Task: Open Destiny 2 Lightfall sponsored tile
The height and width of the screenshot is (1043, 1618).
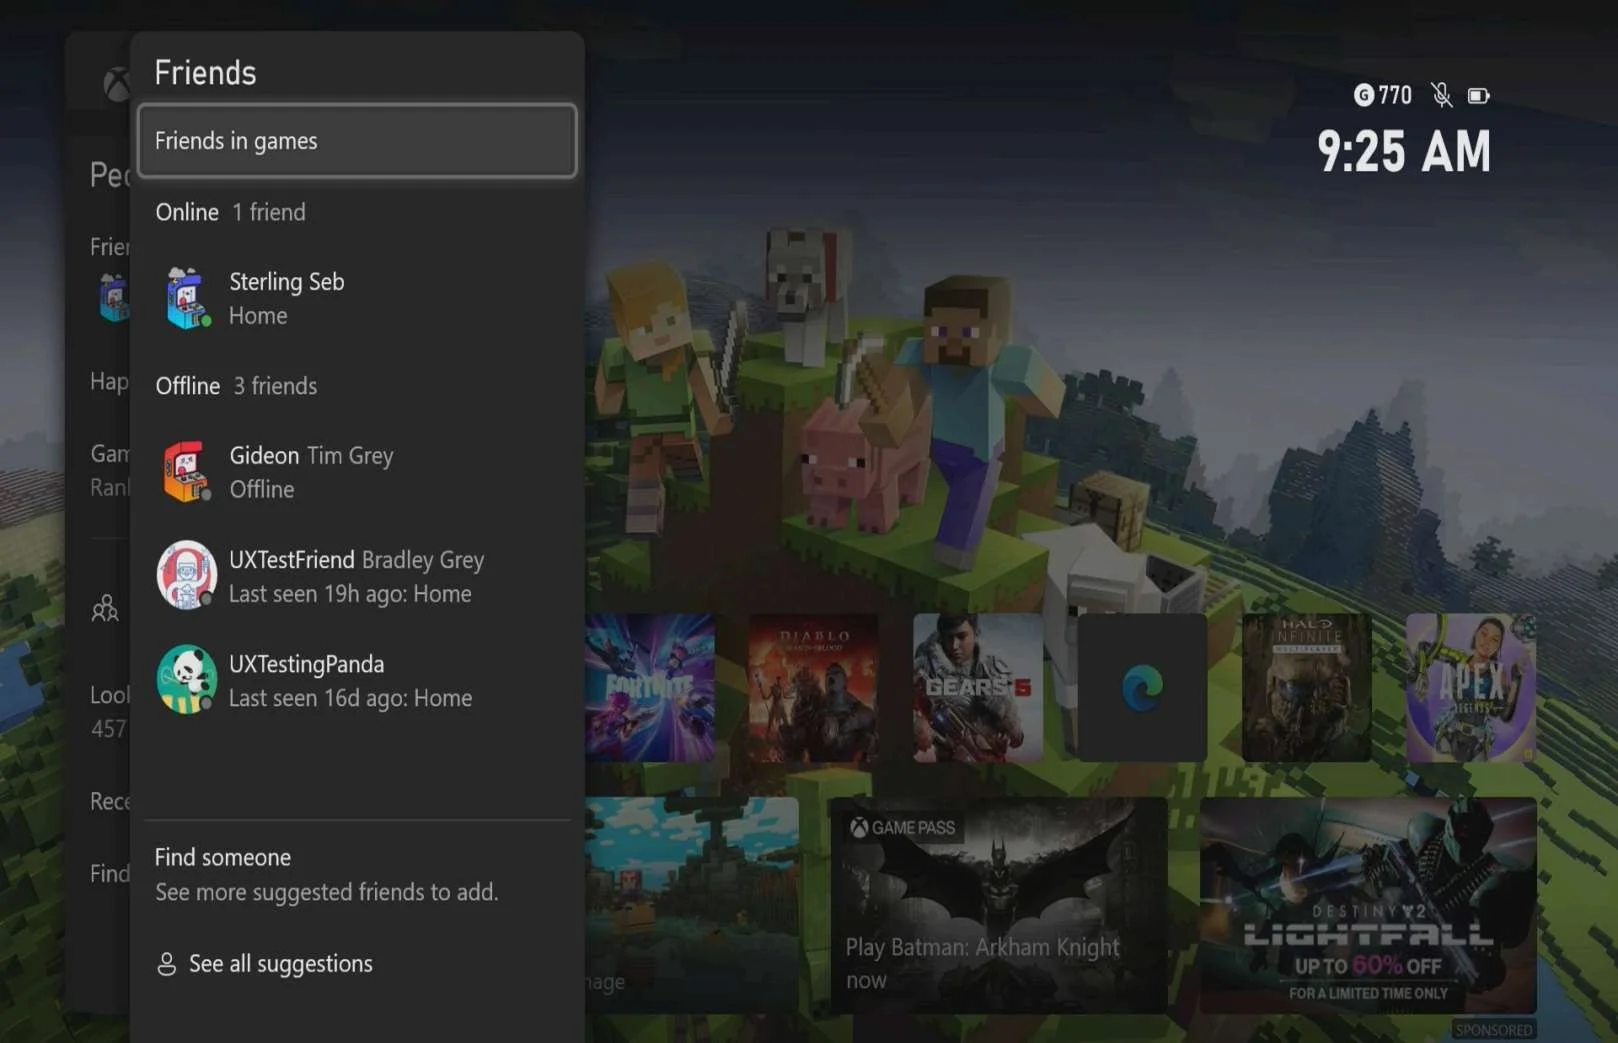Action: 1368,905
